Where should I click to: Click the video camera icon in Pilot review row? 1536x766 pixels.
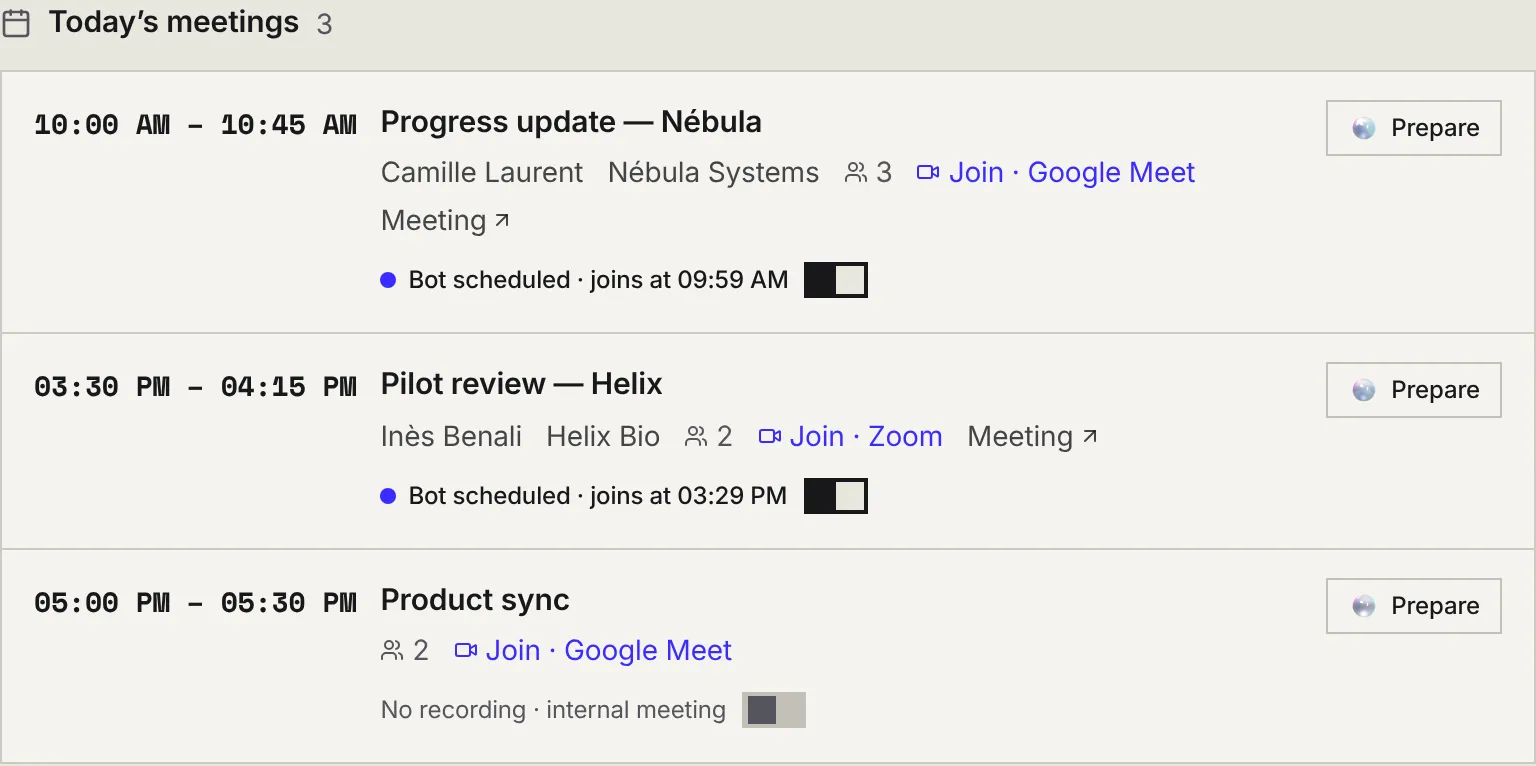pyautogui.click(x=769, y=437)
